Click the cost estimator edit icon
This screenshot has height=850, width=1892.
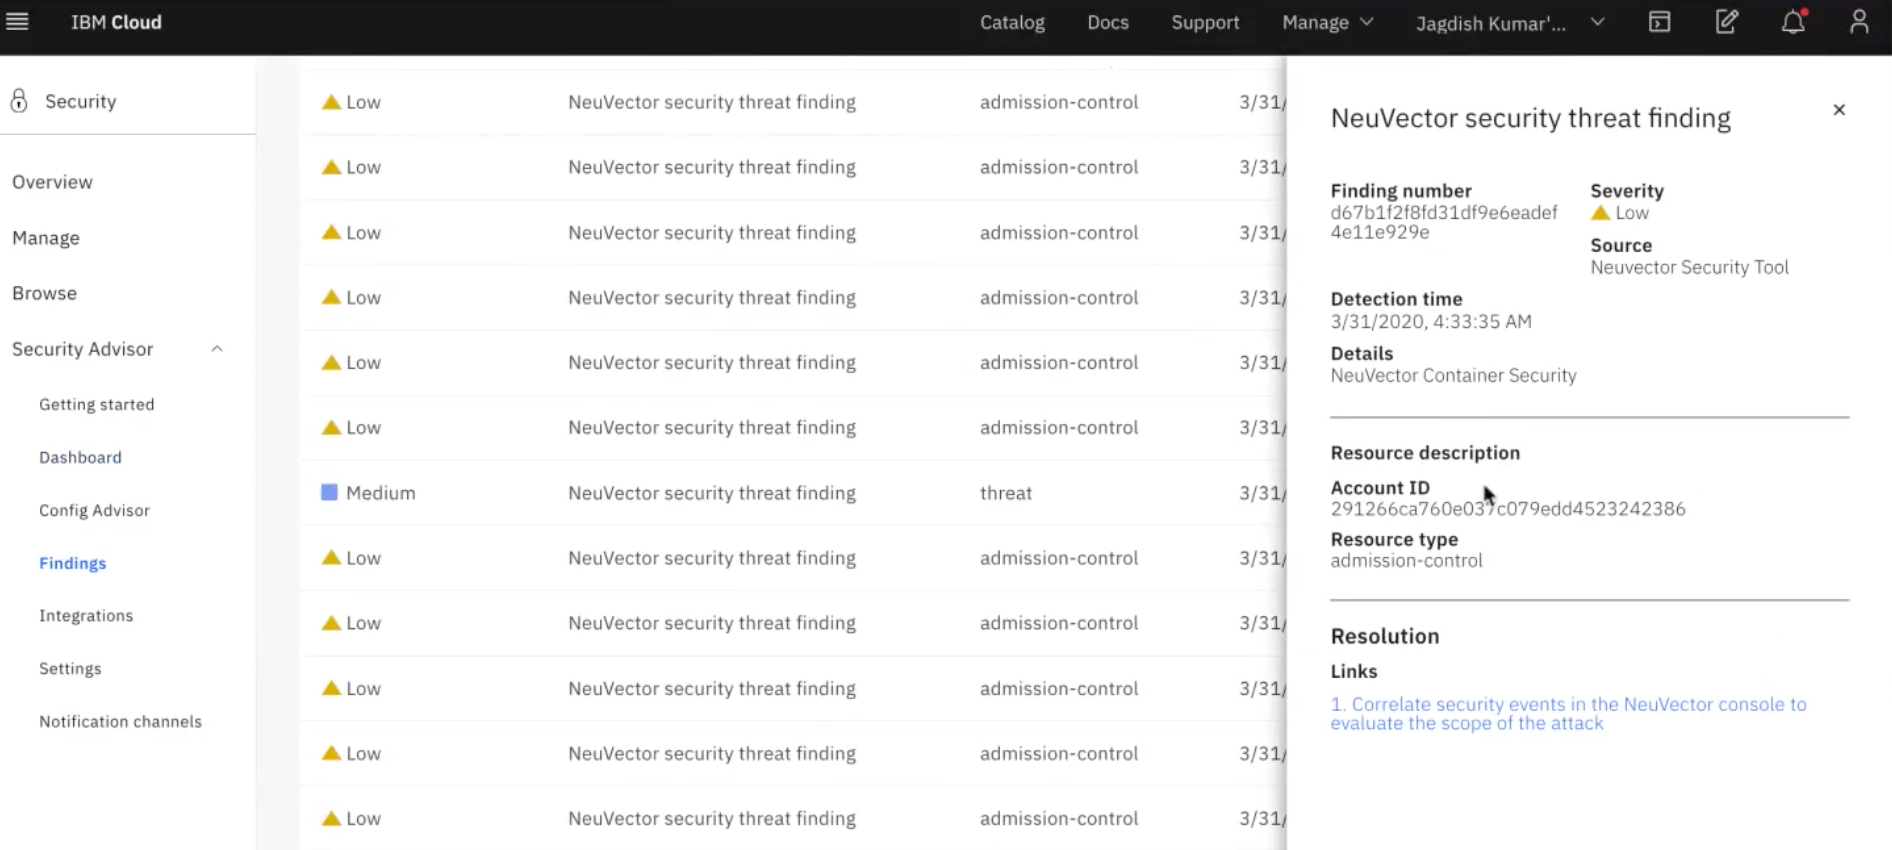pos(1726,22)
